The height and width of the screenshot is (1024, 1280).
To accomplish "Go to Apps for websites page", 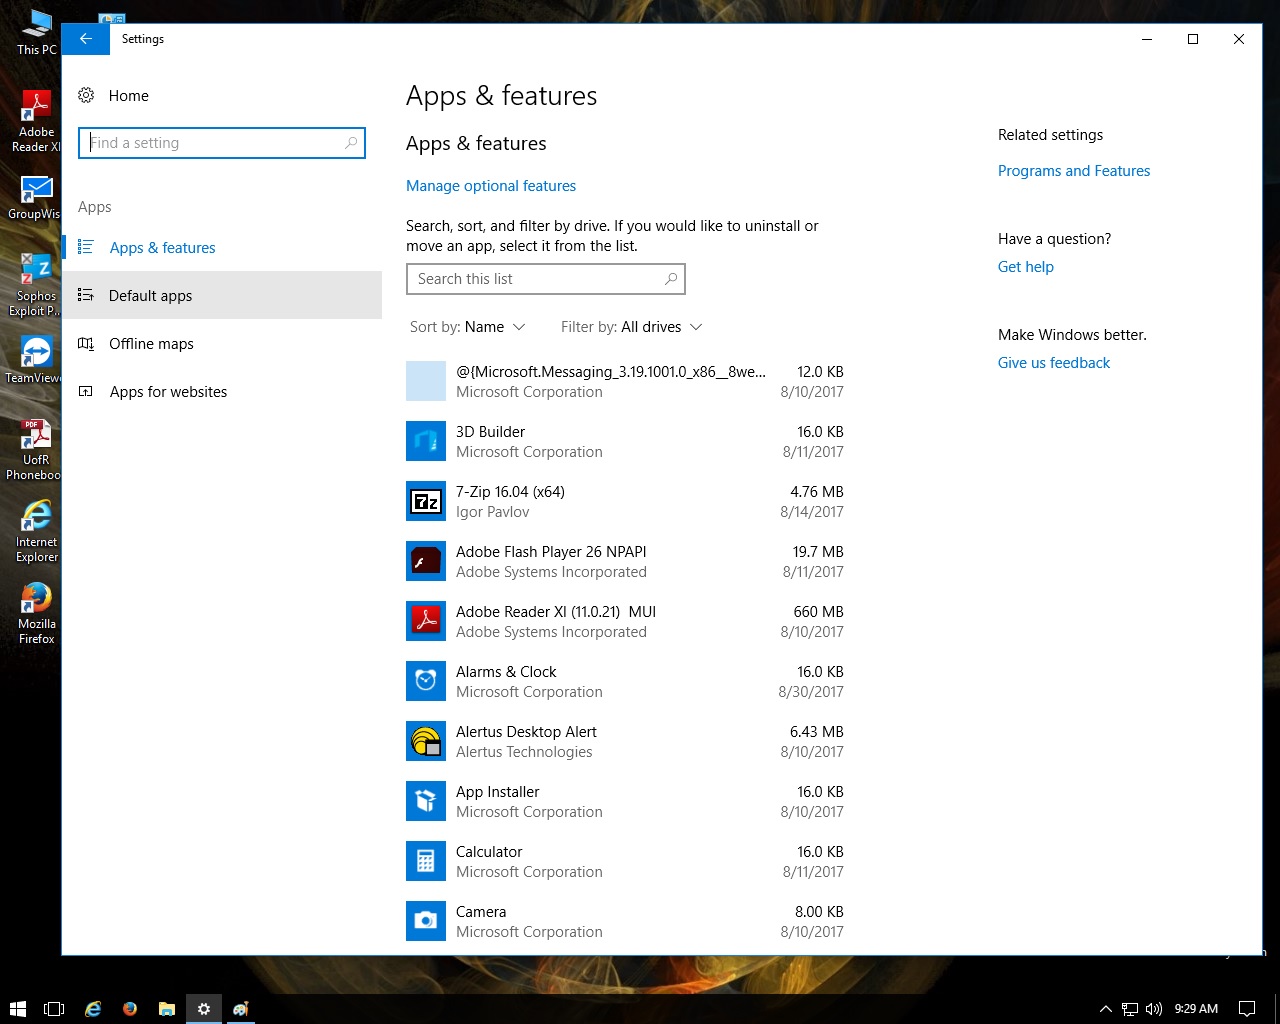I will click(222, 391).
